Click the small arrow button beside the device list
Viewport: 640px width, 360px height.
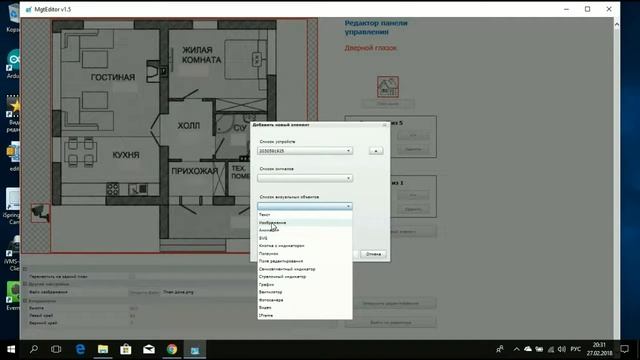[x=376, y=151]
